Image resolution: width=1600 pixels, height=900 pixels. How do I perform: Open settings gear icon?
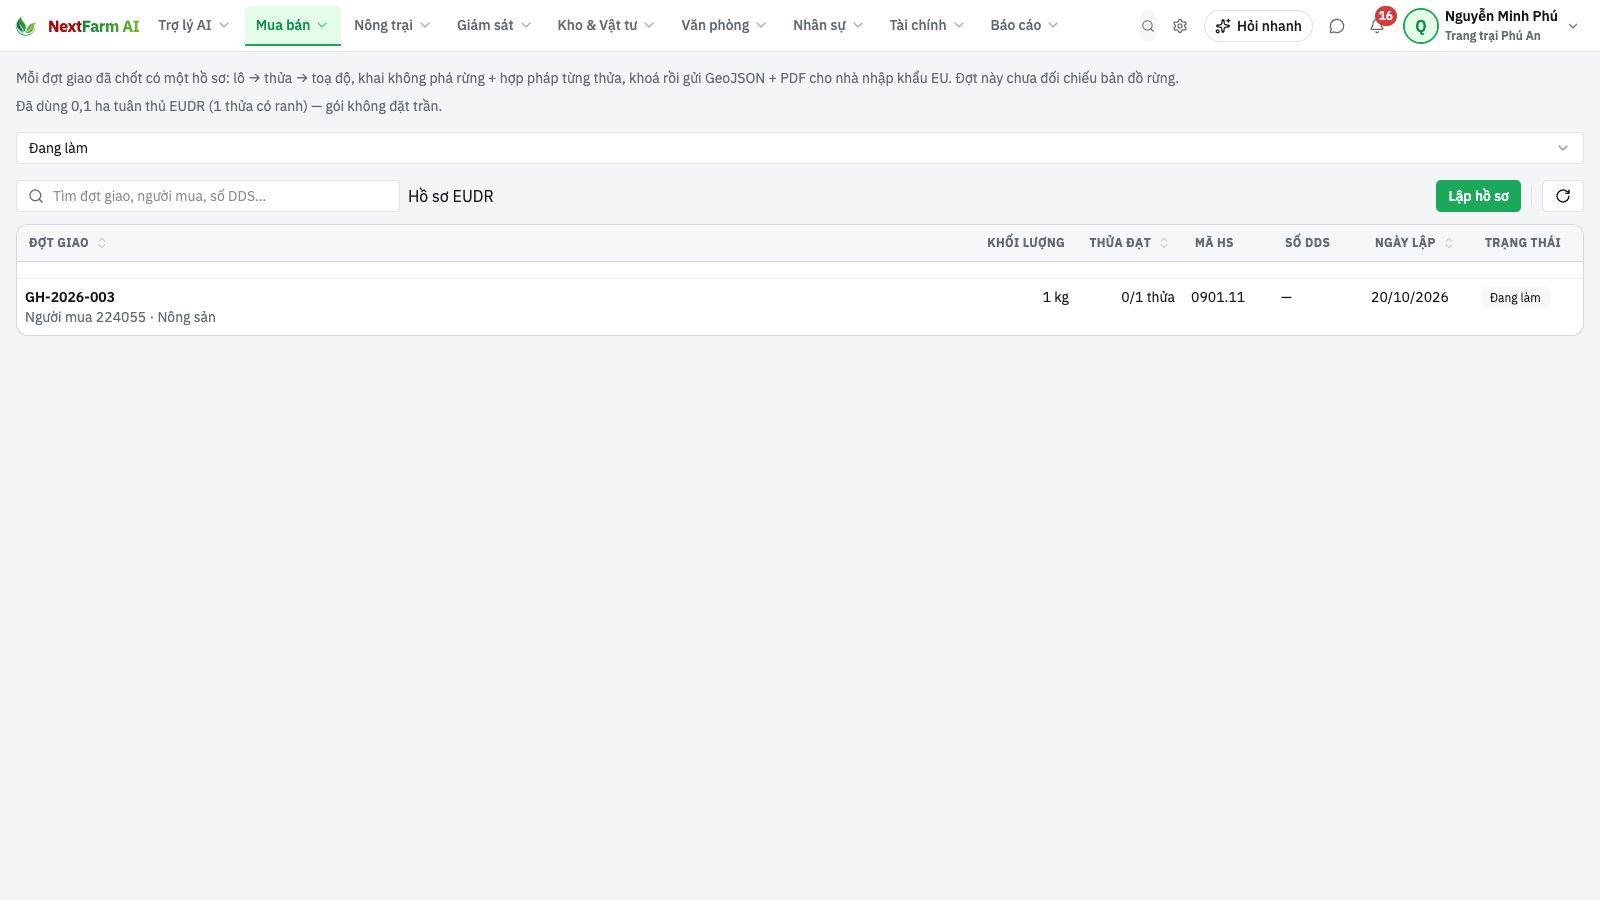coord(1180,26)
